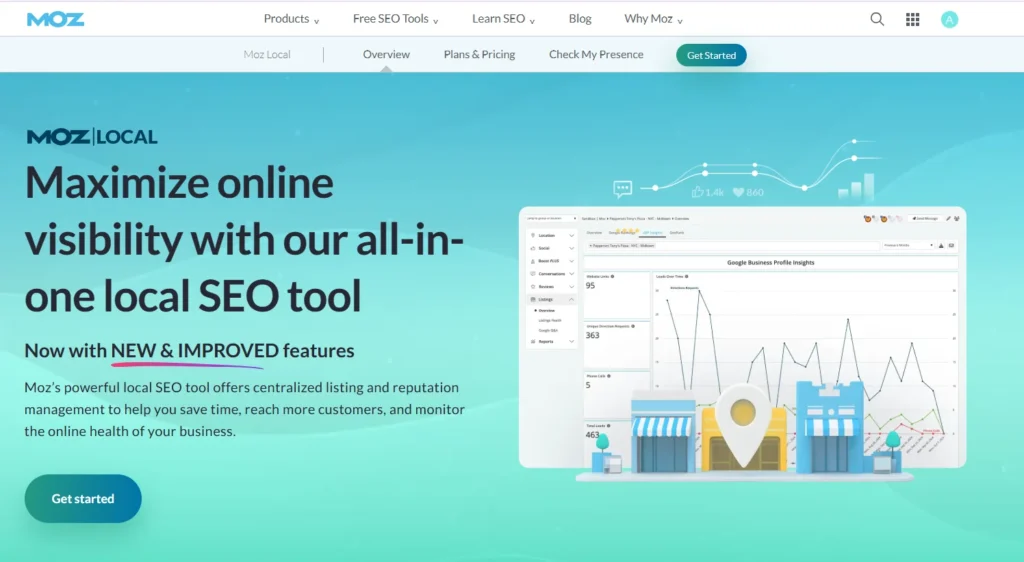The image size is (1024, 562).
Task: Expand the Free SEO Tools dropdown
Action: [x=396, y=19]
